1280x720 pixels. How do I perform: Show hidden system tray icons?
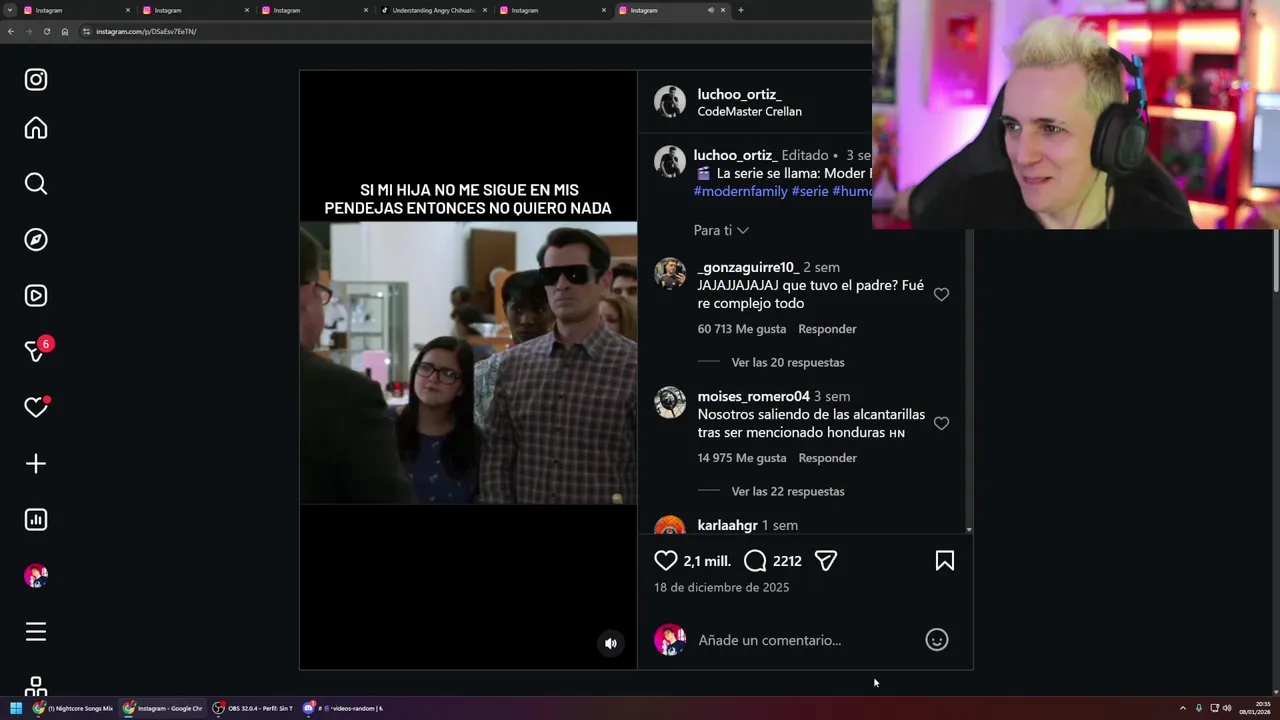pos(1182,708)
